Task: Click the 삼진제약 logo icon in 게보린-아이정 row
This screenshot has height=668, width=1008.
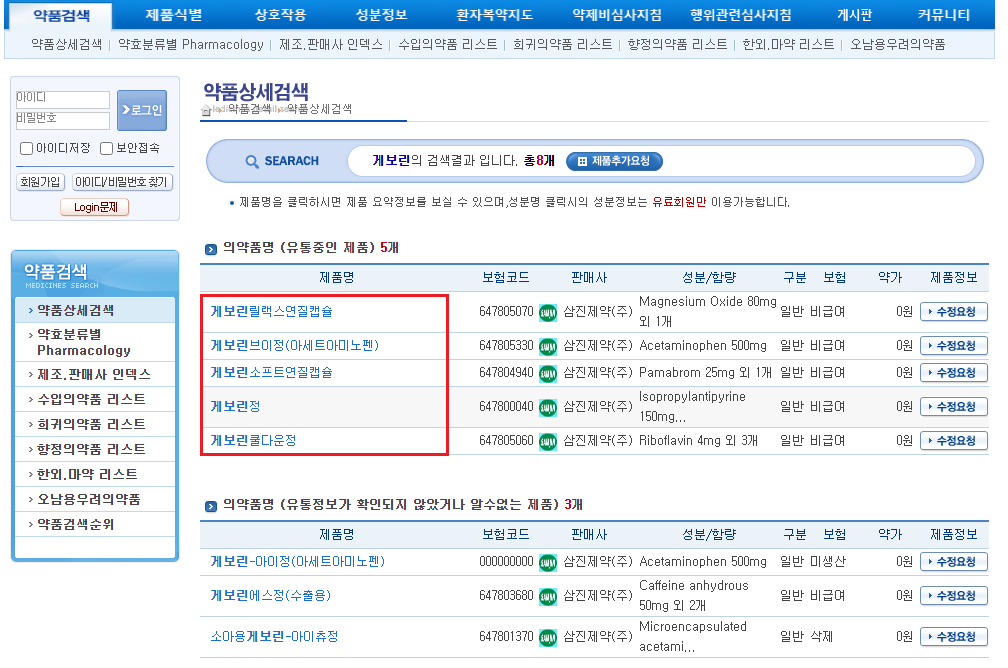Action: point(548,563)
